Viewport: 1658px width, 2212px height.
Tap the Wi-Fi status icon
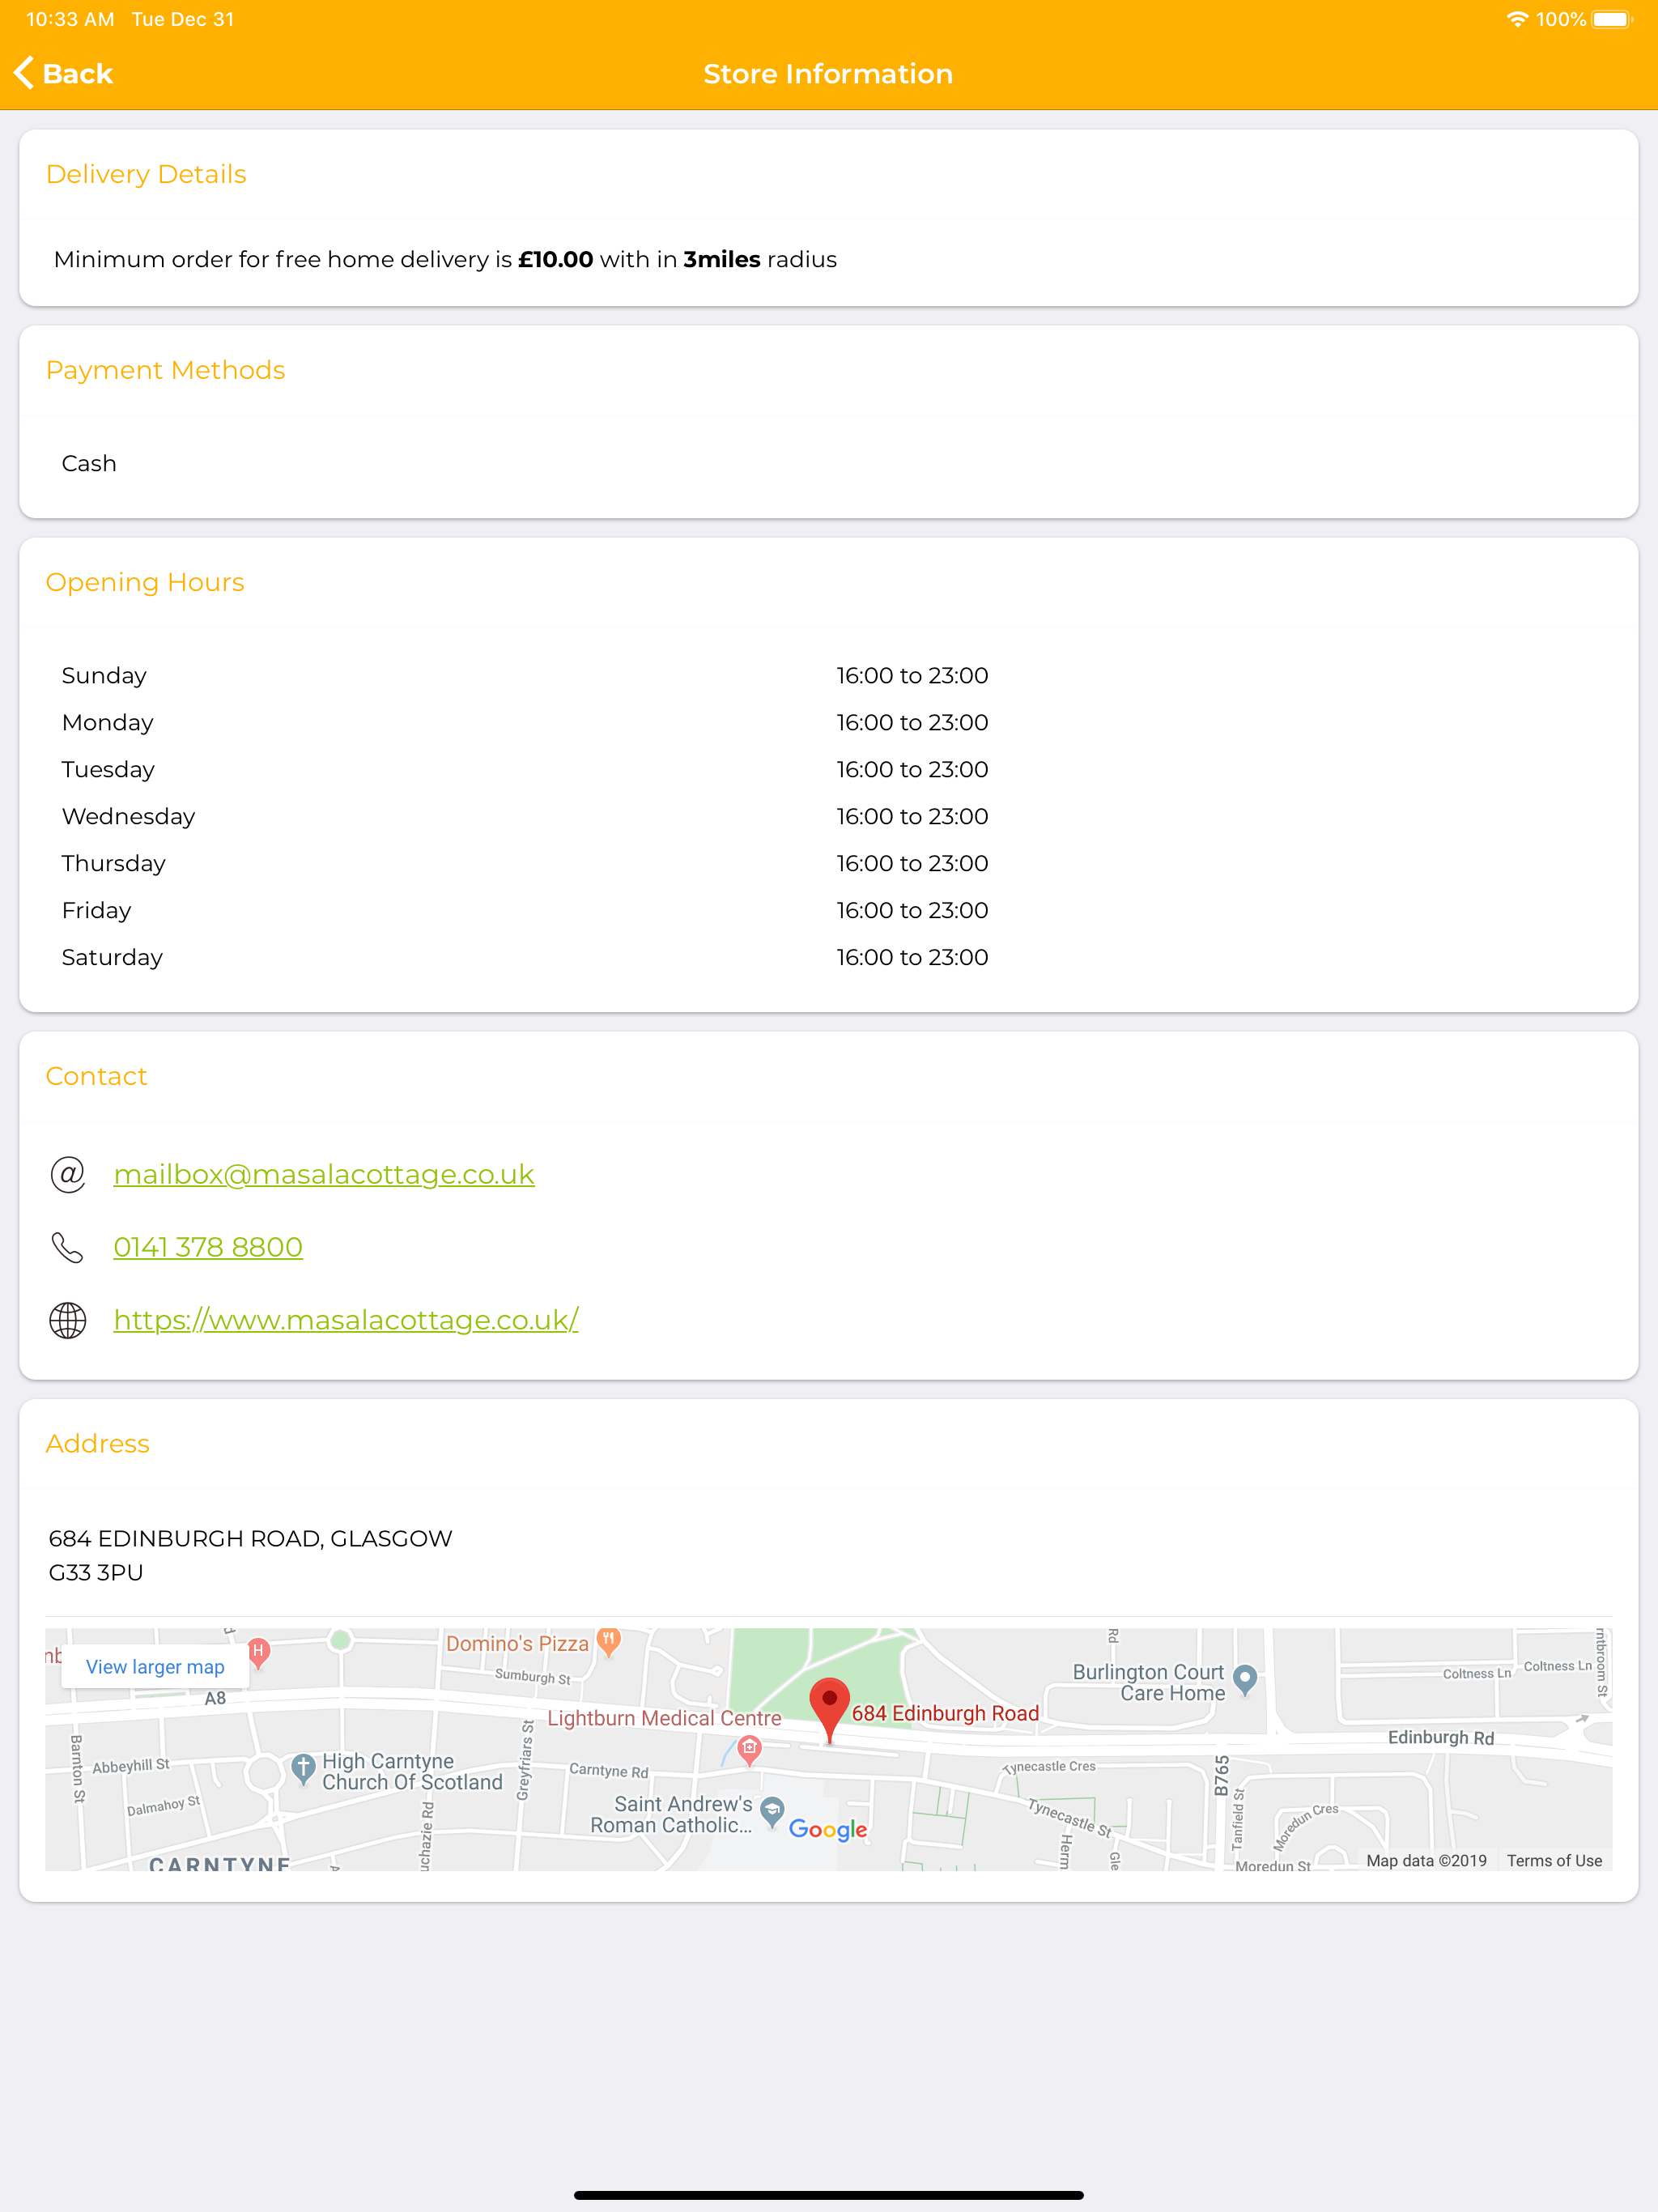coord(1517,19)
